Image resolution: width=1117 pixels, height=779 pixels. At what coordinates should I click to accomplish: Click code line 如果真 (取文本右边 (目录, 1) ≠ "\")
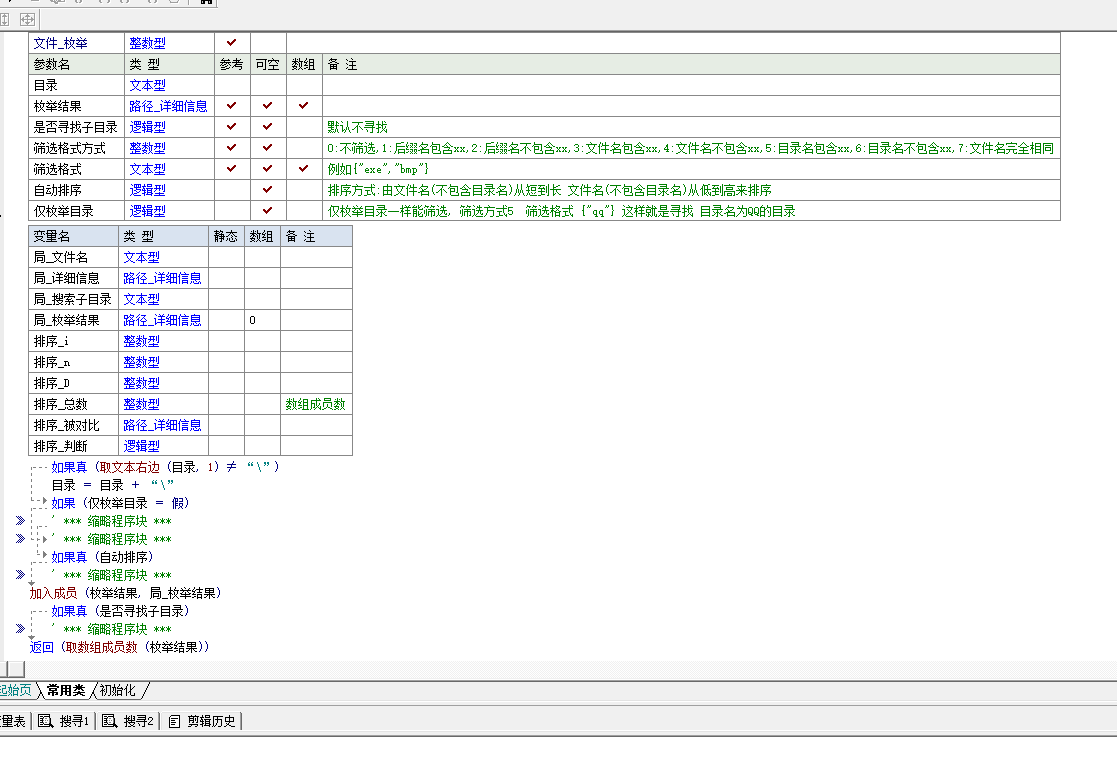click(165, 467)
